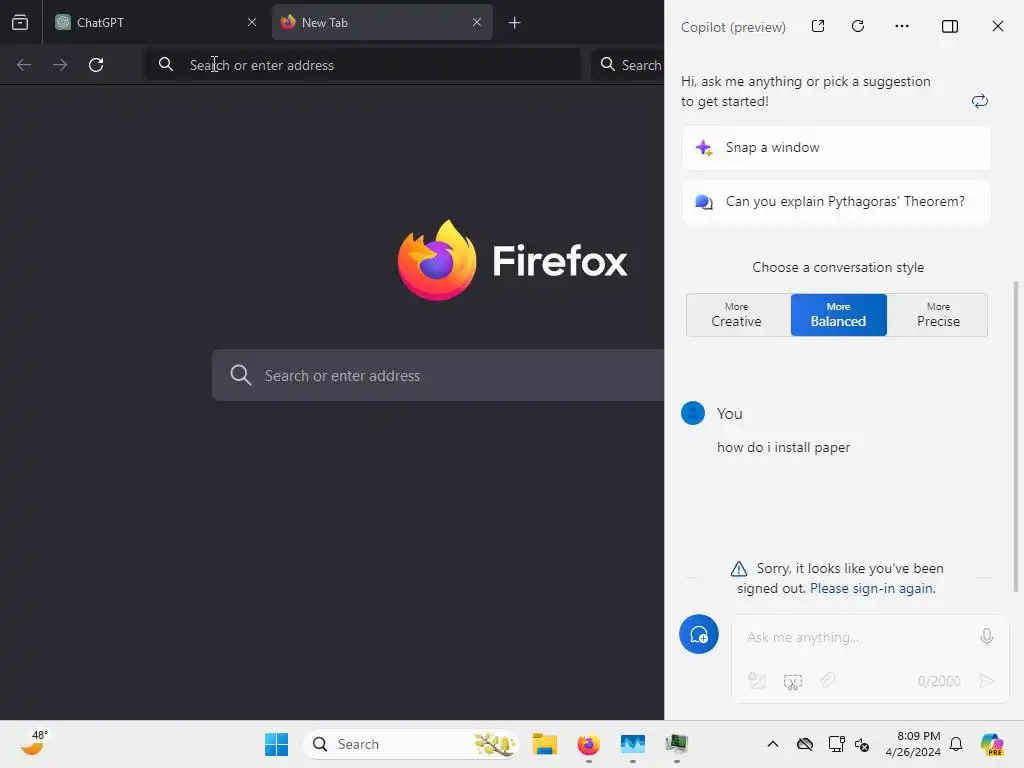Viewport: 1024px width, 768px height.
Task: Click the message how do i install paper
Action: (x=783, y=447)
